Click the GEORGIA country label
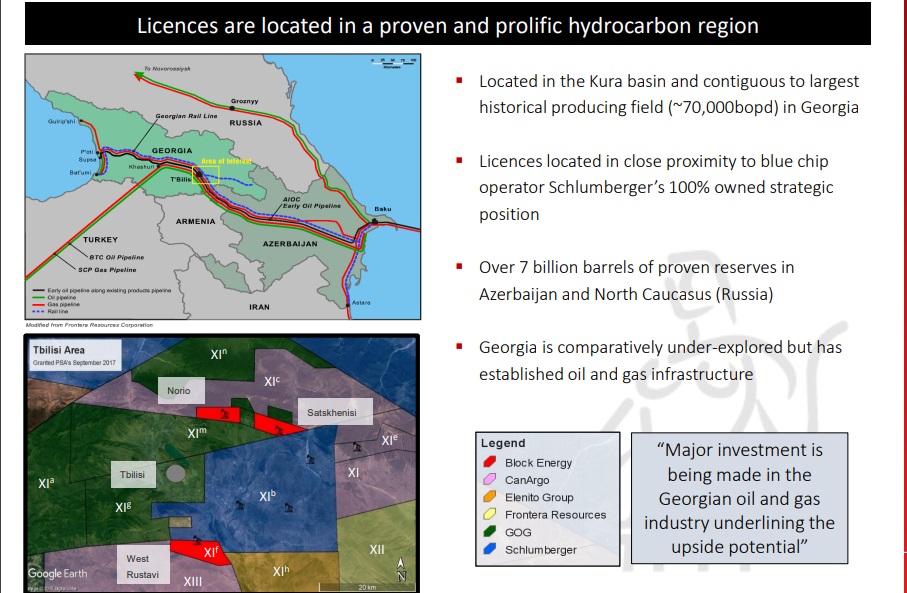 [x=172, y=150]
